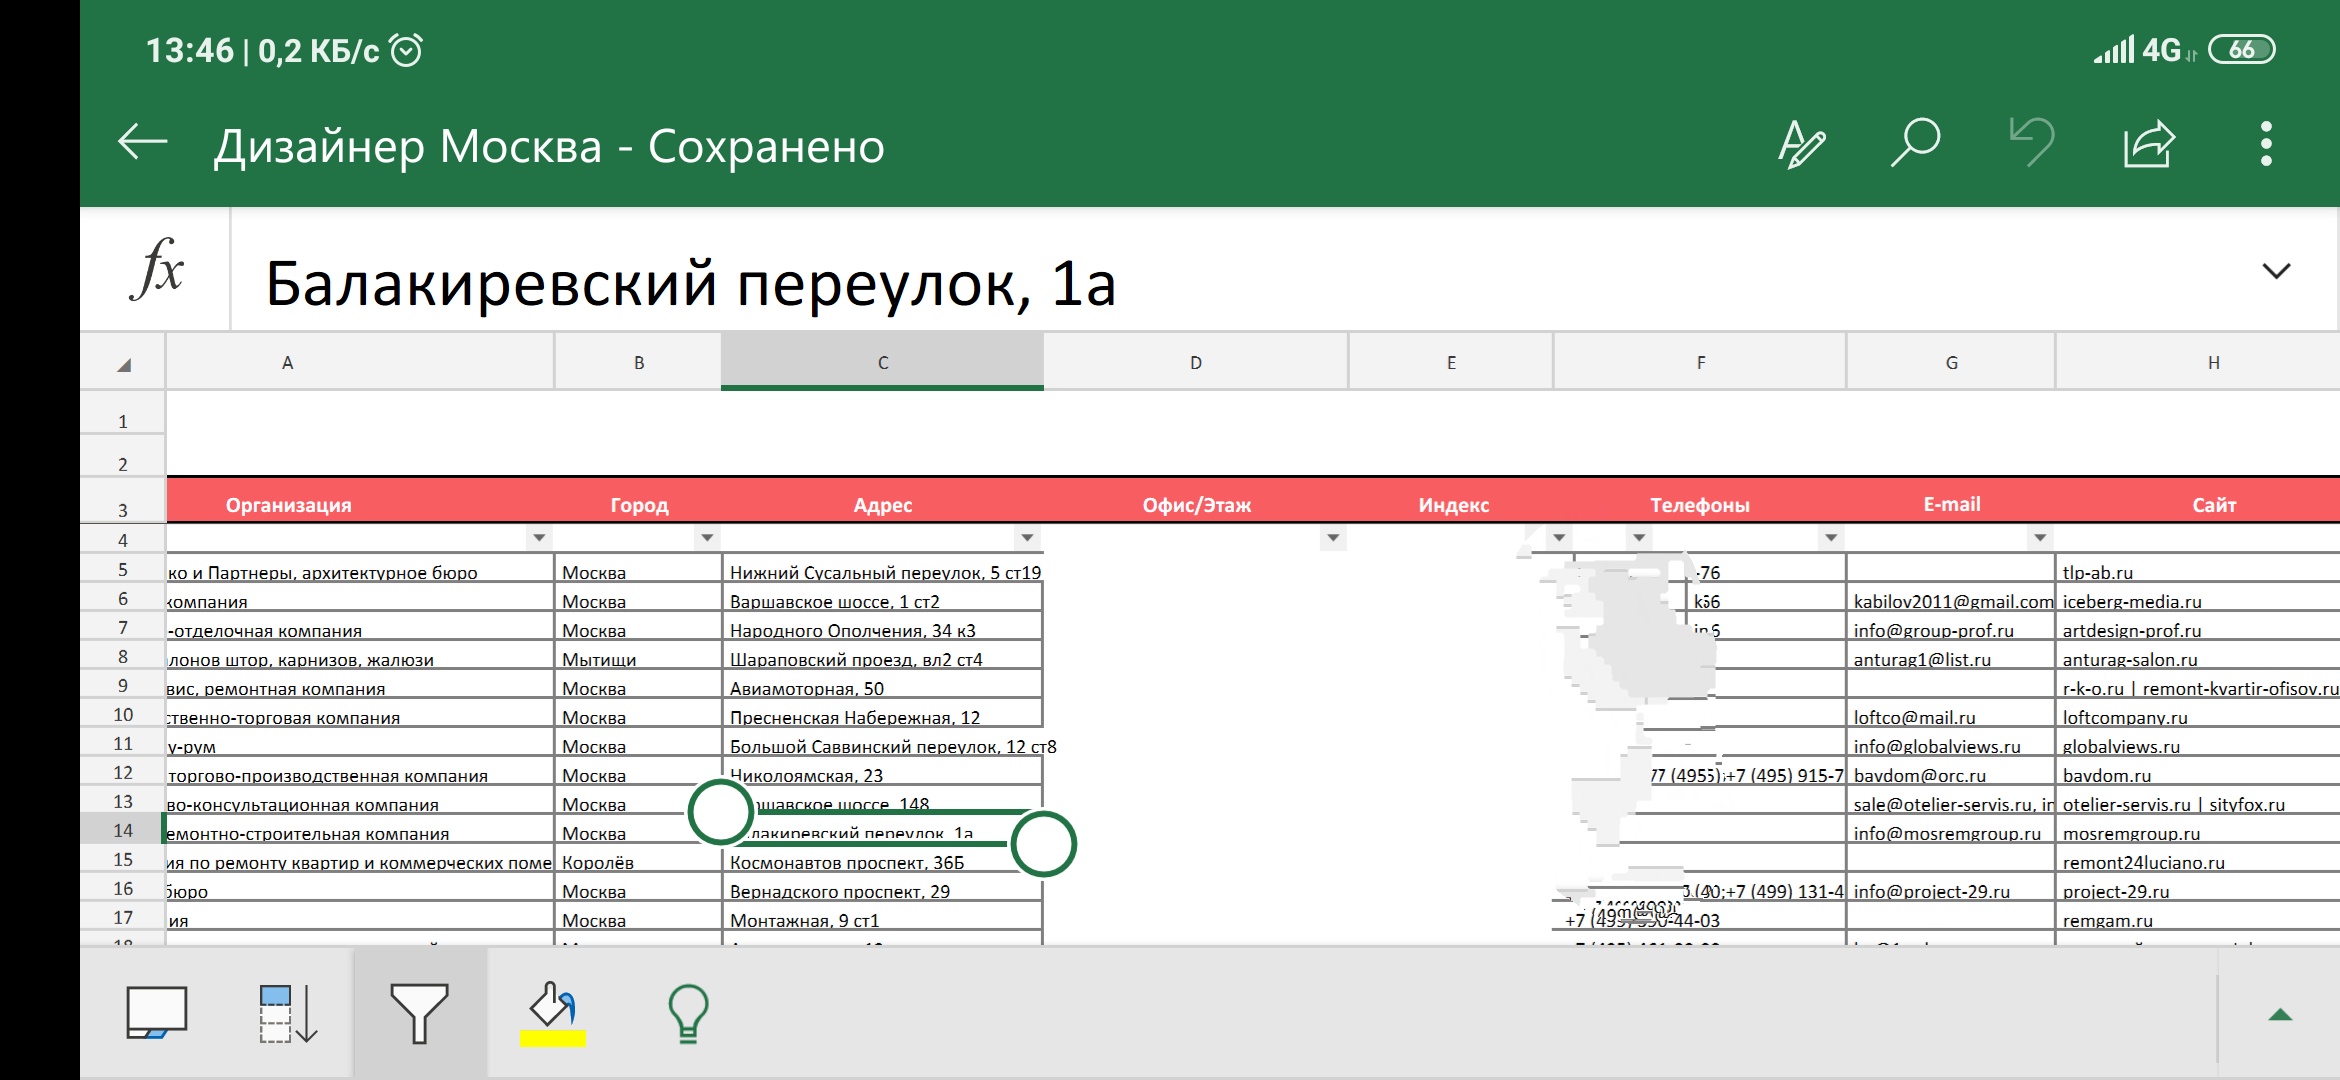Toggle the filter funnel button
Viewport: 2340px width, 1080px height.
(419, 1013)
